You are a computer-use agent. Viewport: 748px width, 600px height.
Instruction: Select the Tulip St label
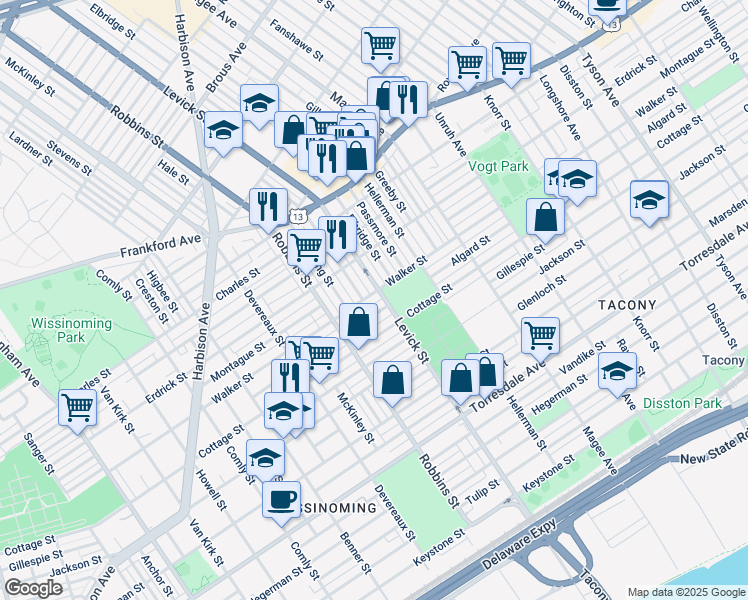482,492
